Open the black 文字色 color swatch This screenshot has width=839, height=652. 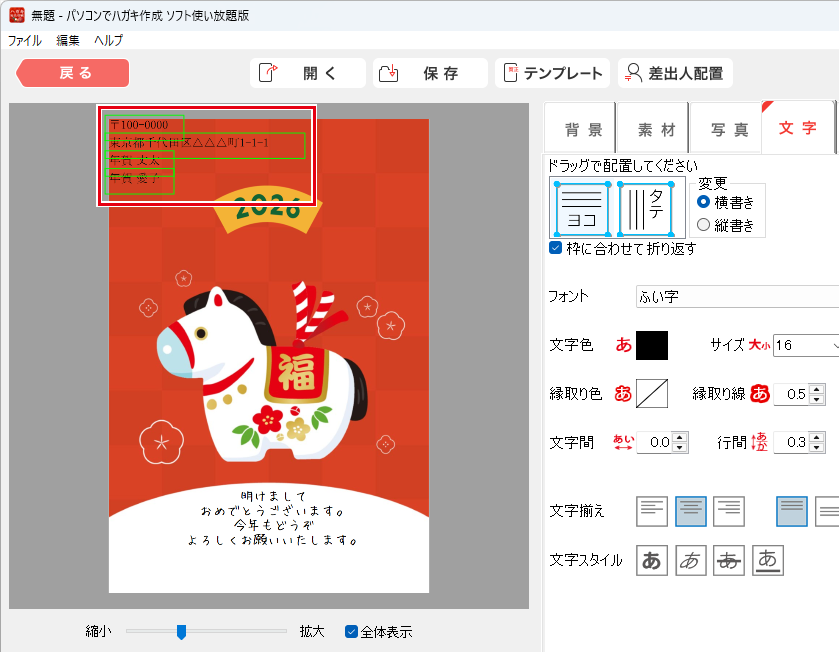[652, 345]
